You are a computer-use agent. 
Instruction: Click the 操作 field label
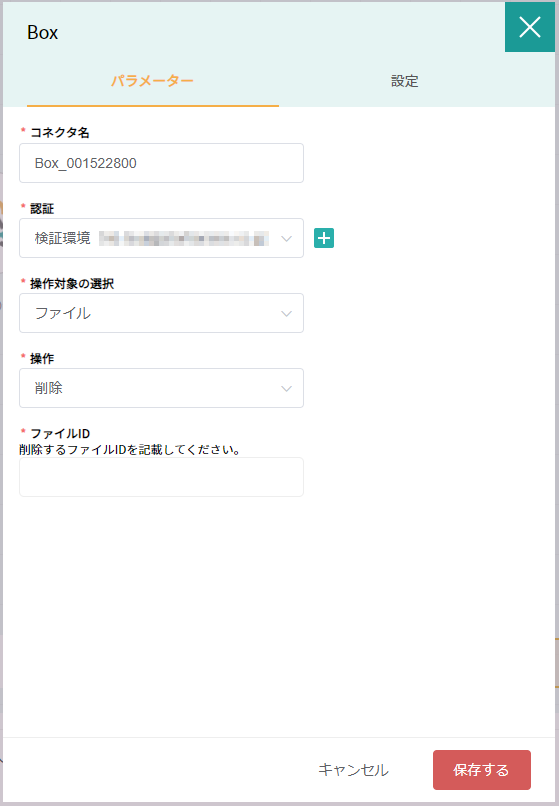[42, 359]
